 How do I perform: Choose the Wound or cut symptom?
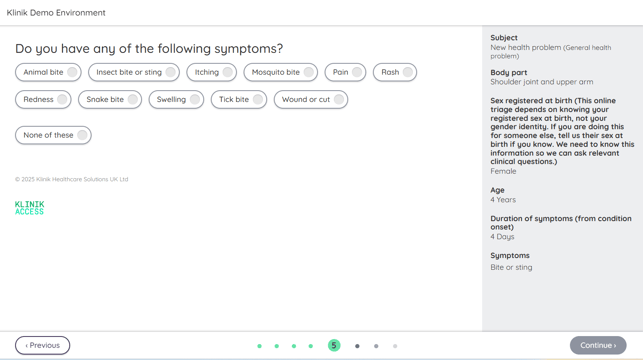[x=311, y=100]
